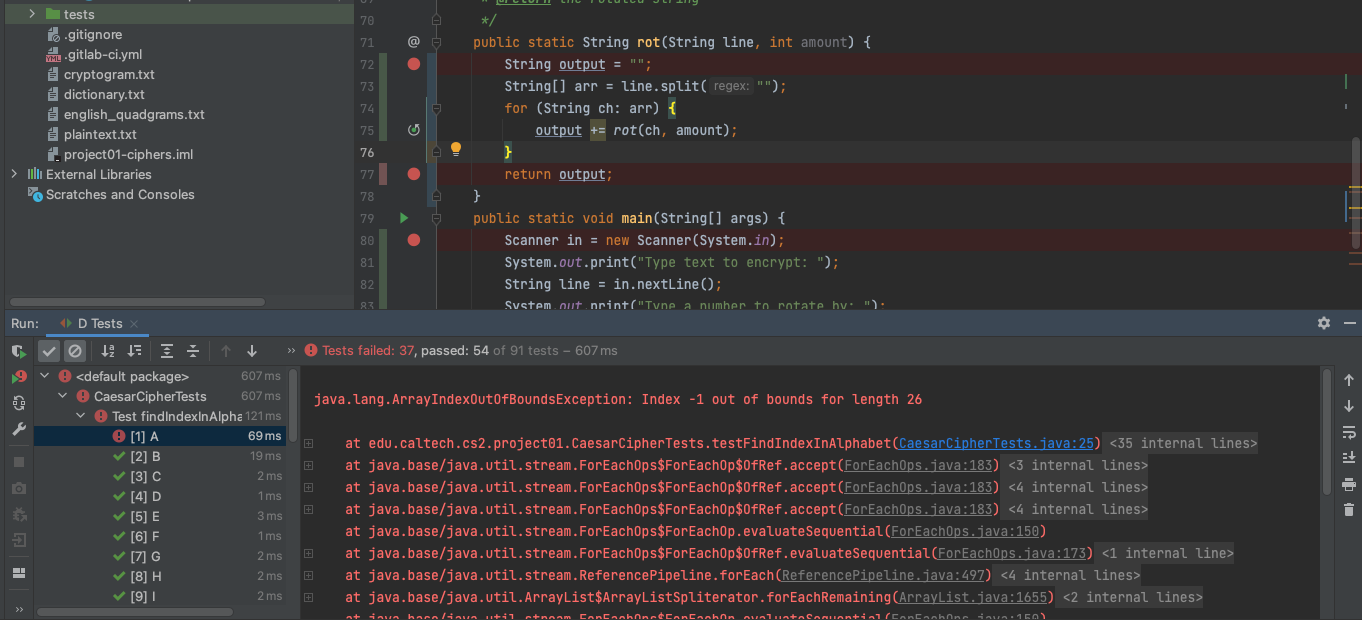1362x620 pixels.
Task: Expand all test results
Action: click(167, 351)
